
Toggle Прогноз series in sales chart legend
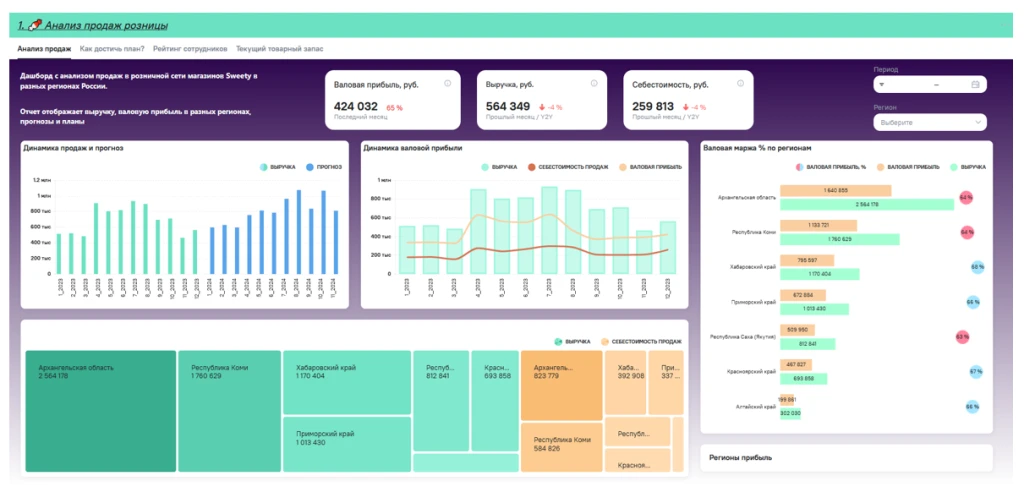coord(324,167)
